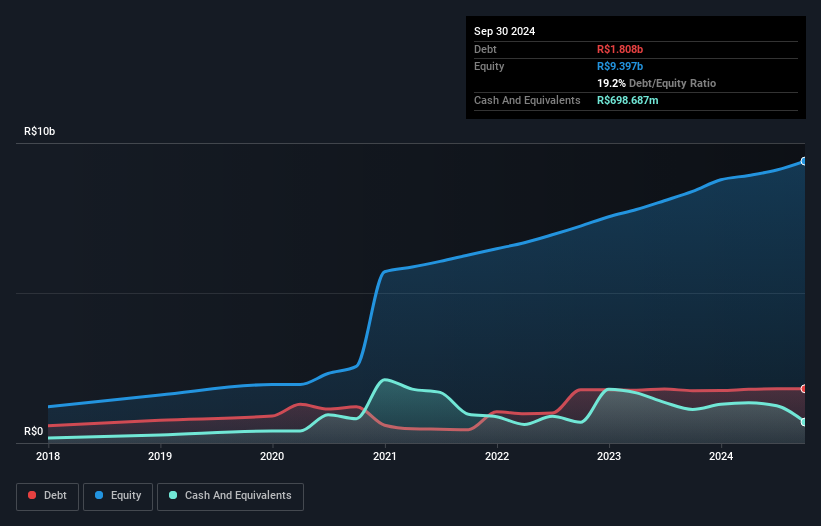This screenshot has height=526, width=821.
Task: Click the blue Equity endpoint marker
Action: [804, 161]
